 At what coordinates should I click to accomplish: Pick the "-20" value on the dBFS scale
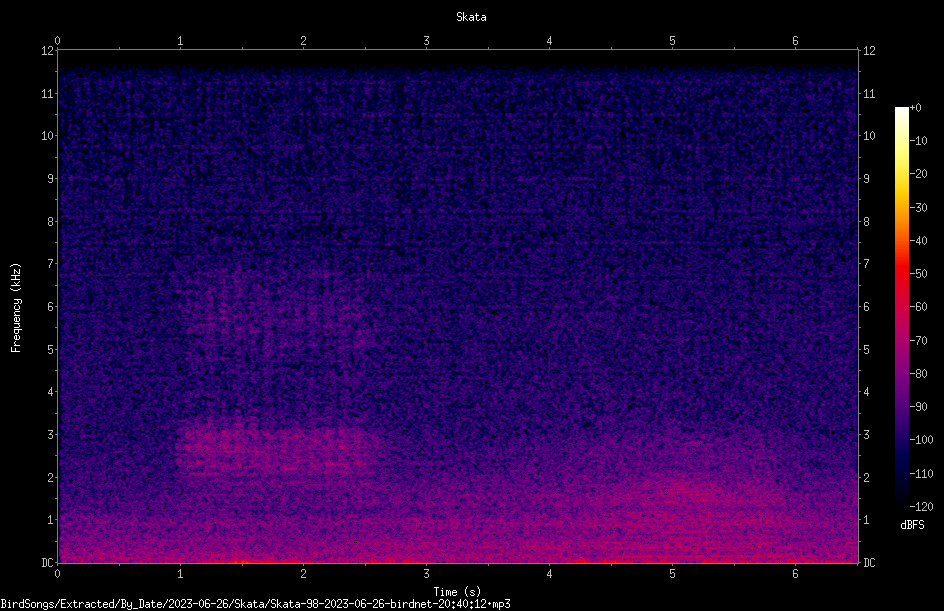[x=918, y=174]
